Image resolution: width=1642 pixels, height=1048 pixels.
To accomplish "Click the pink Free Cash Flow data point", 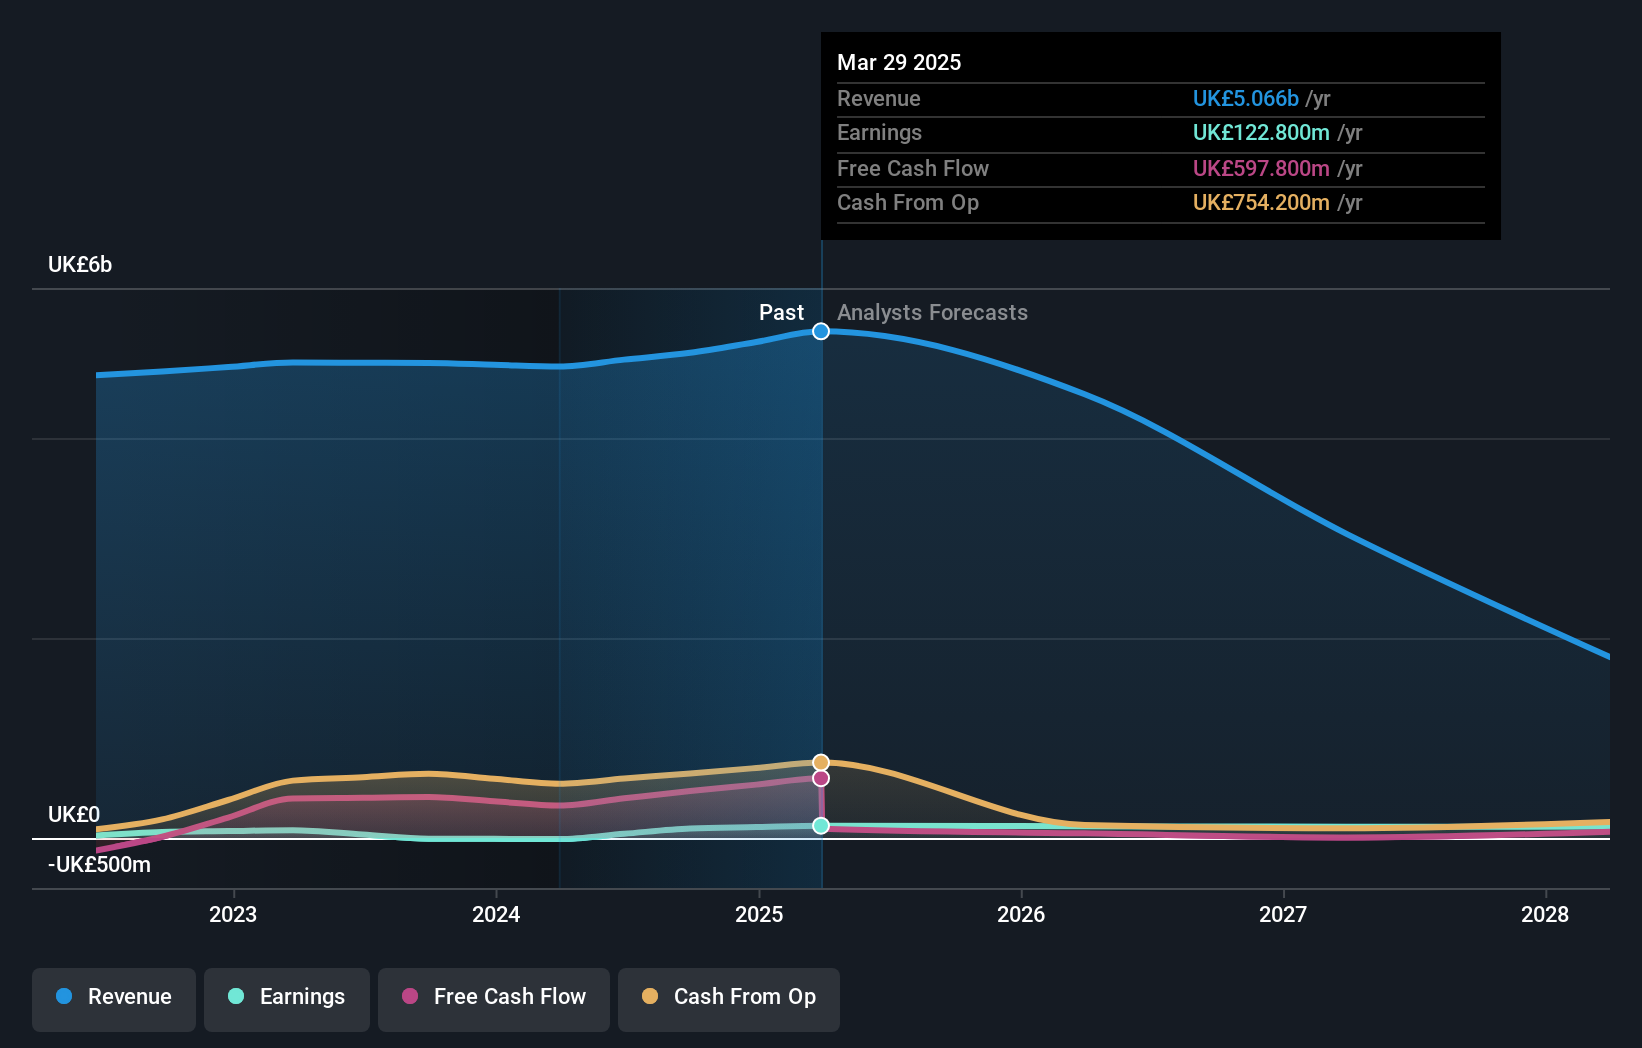I will [821, 778].
